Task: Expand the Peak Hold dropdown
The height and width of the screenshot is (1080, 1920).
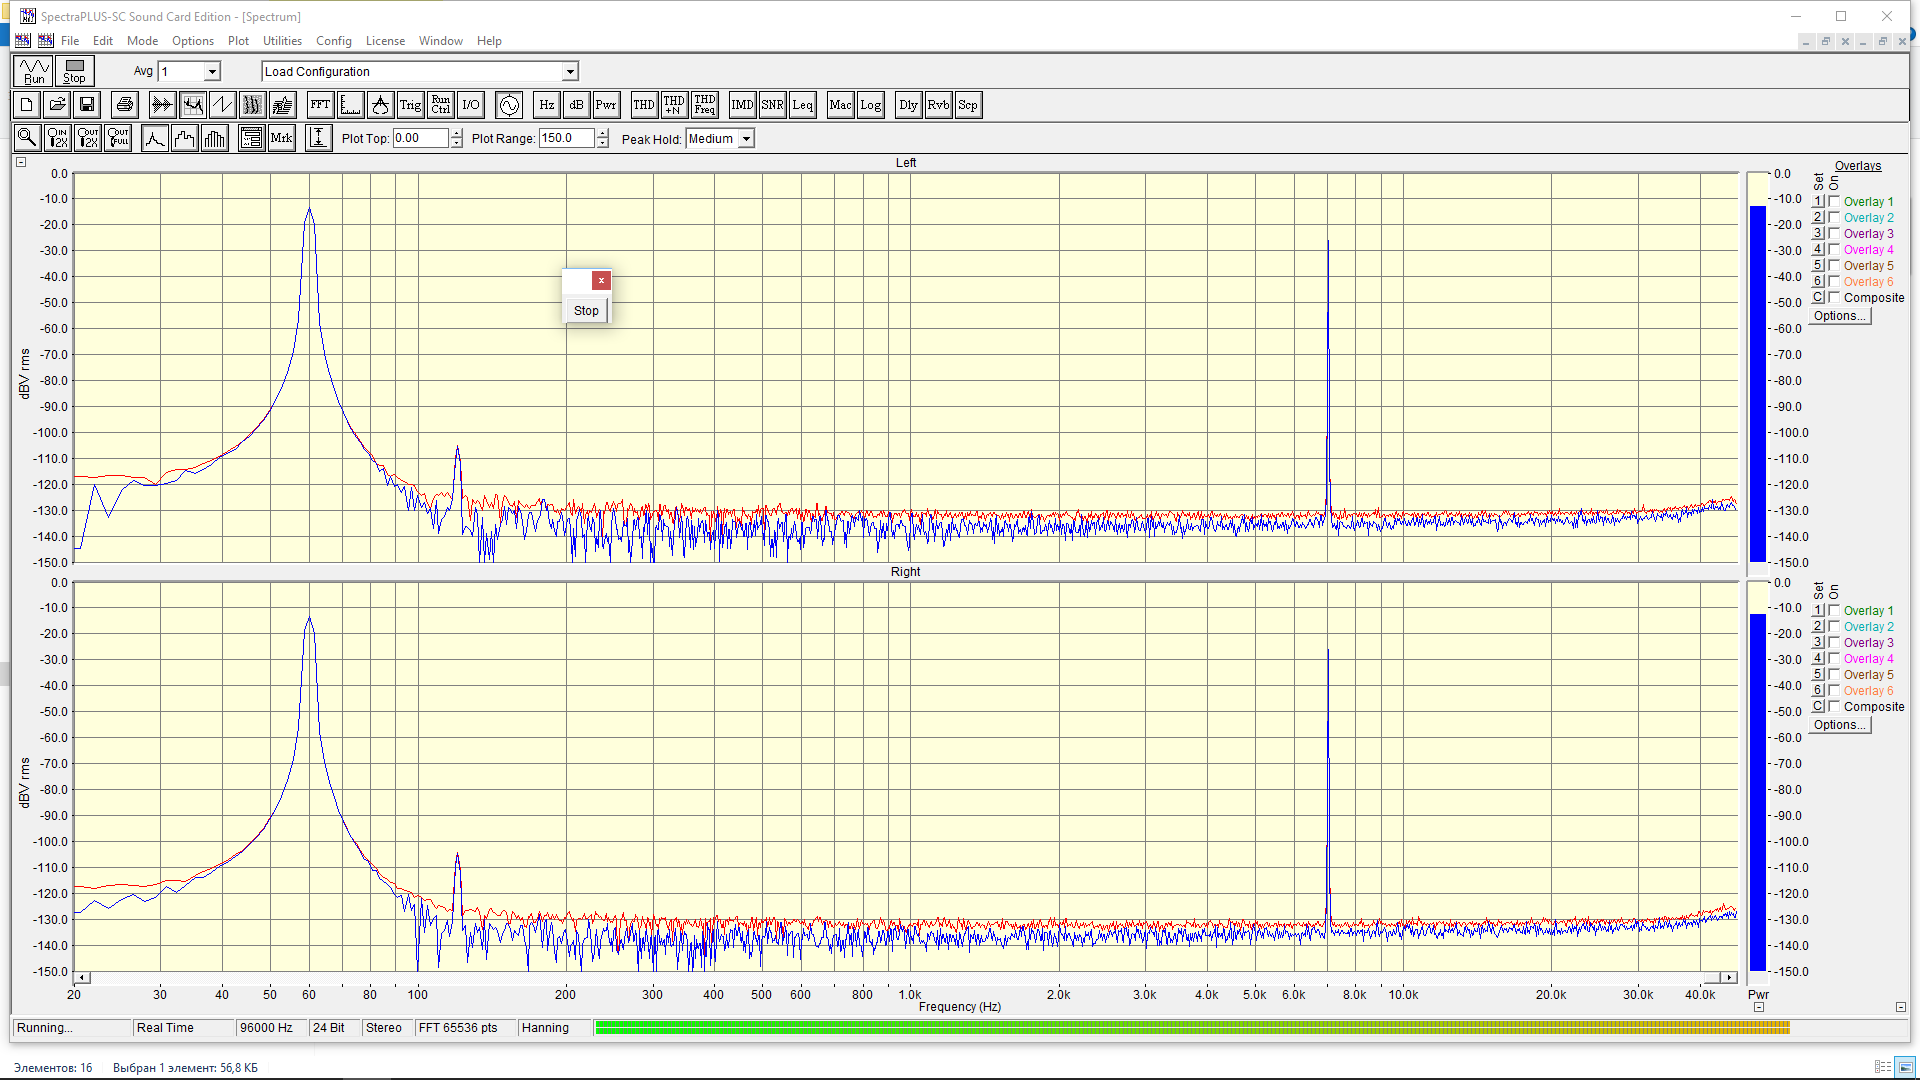Action: (746, 139)
